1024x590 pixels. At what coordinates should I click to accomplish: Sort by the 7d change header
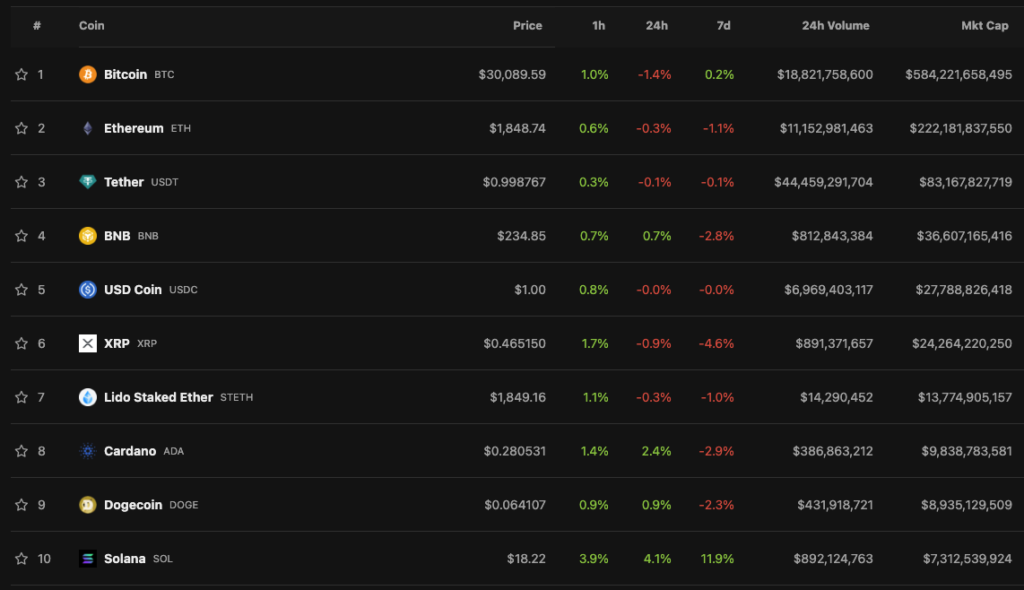(x=723, y=26)
